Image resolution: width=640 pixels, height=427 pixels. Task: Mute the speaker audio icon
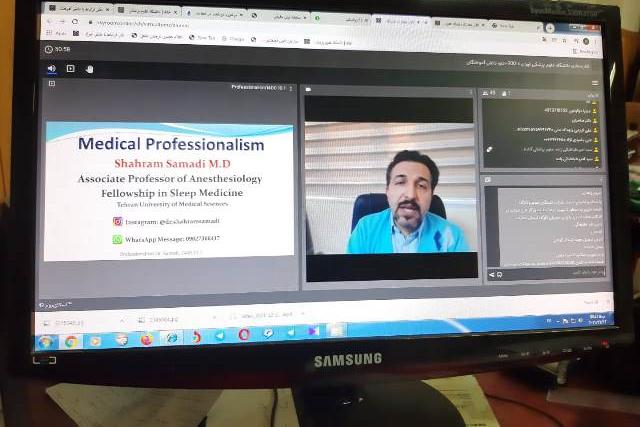coord(52,69)
